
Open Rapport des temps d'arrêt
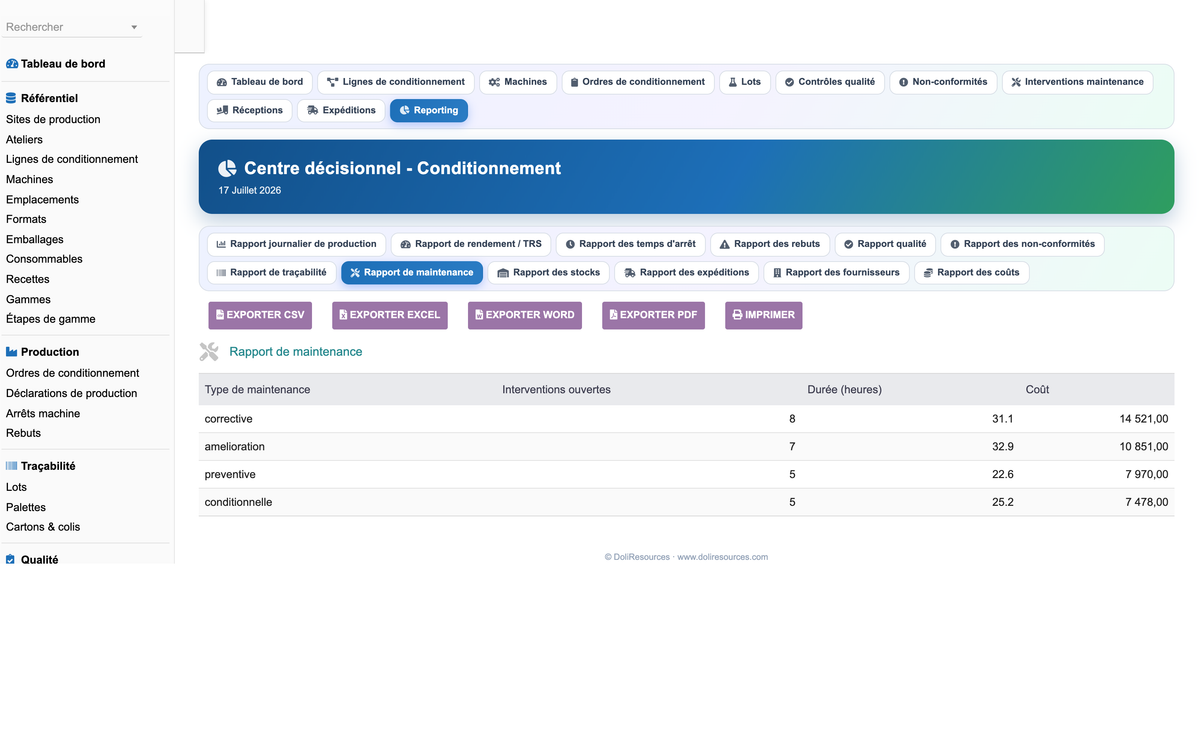pos(631,244)
